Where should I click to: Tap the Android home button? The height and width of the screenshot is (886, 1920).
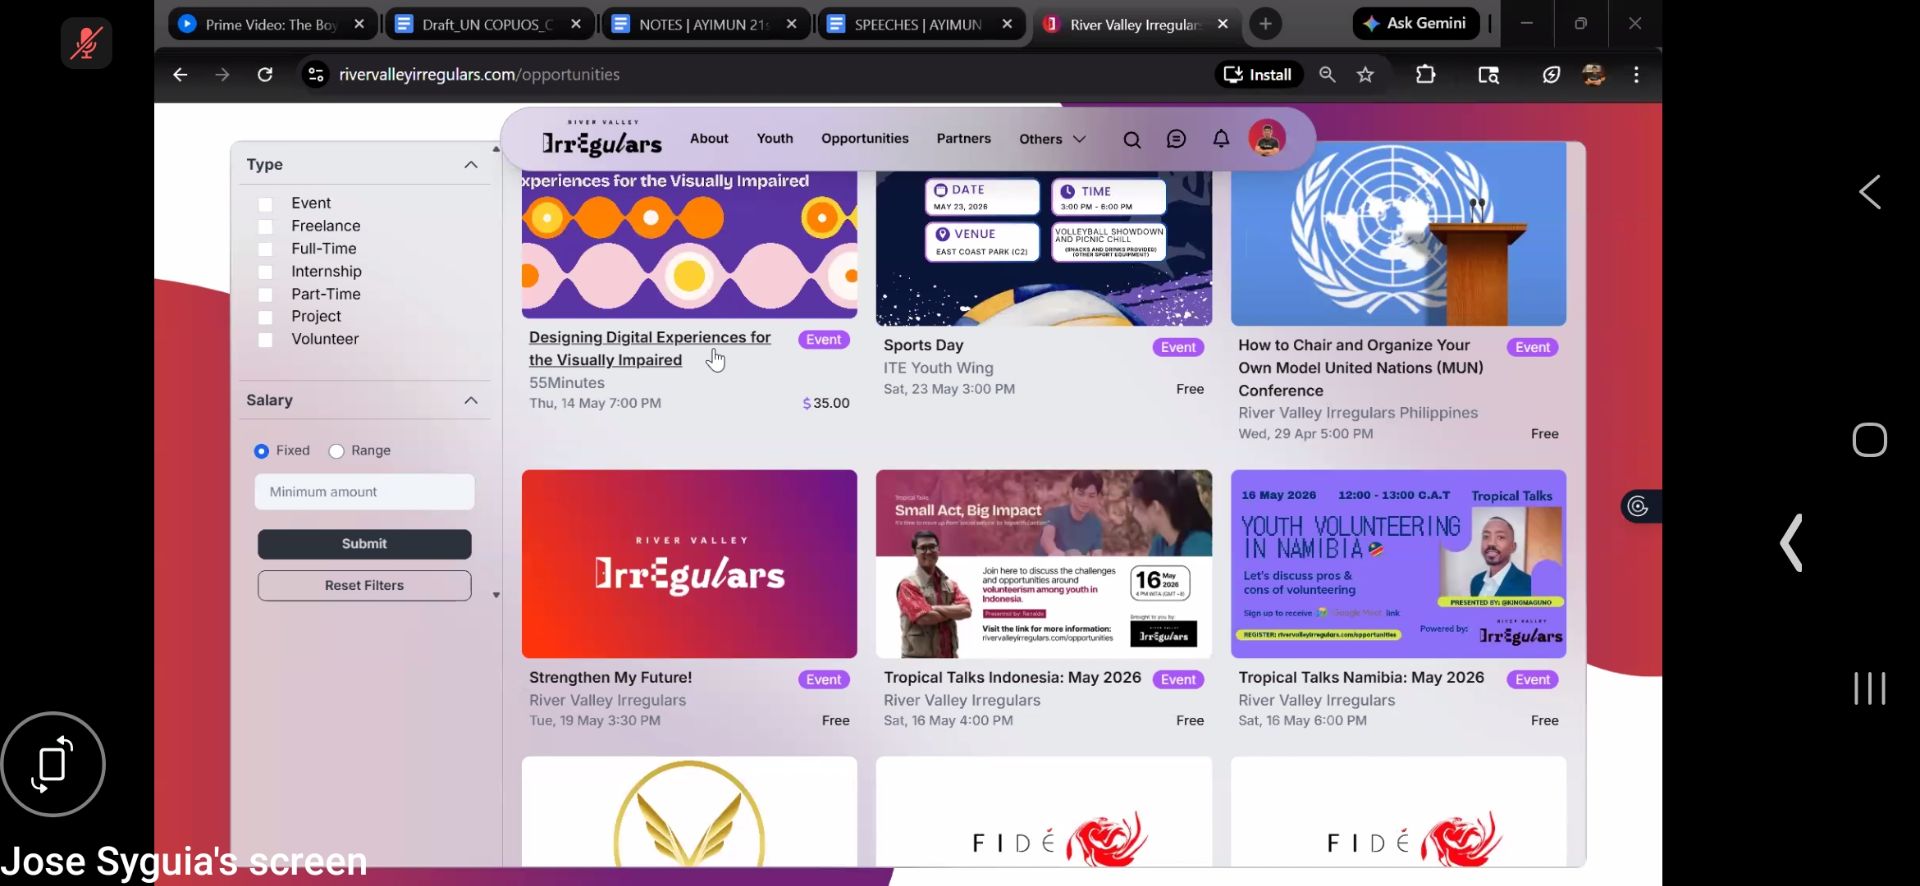[1869, 440]
